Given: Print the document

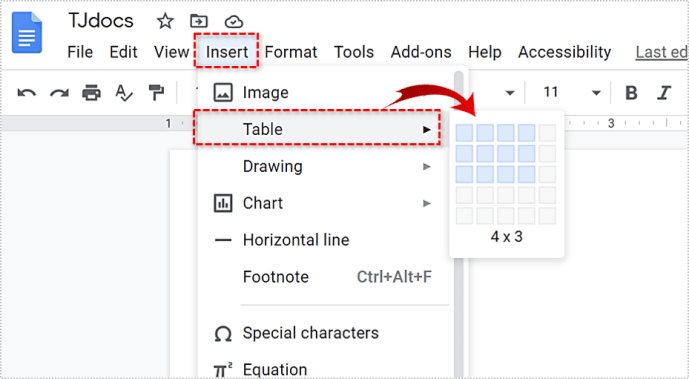Looking at the screenshot, I should tap(91, 93).
